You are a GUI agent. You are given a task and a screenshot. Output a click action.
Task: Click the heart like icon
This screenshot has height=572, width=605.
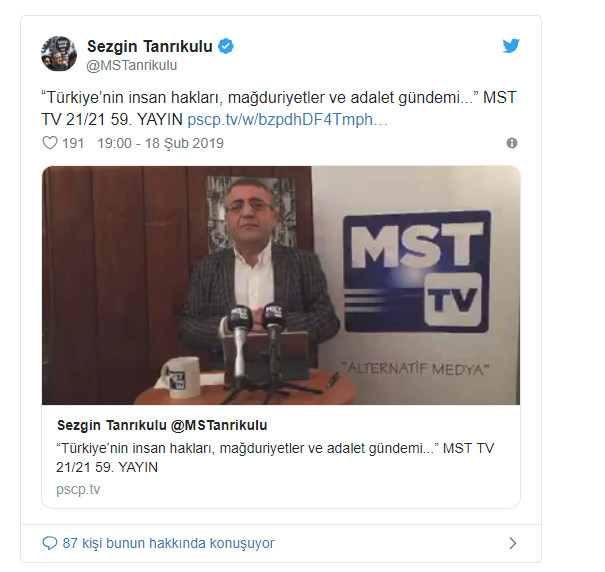(50, 143)
